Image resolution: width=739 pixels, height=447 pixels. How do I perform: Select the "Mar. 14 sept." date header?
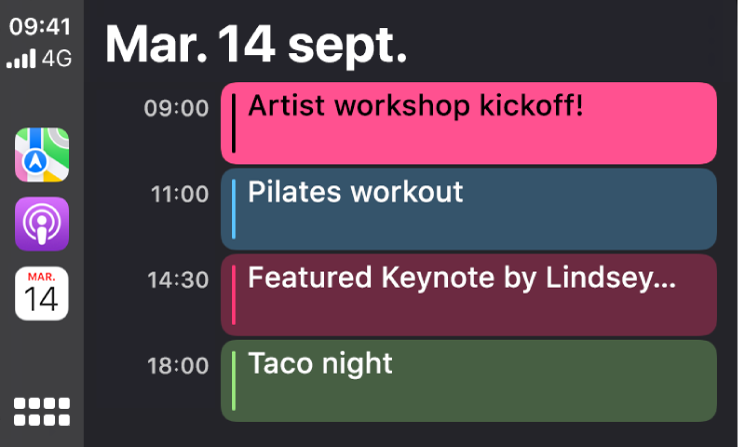click(x=255, y=43)
